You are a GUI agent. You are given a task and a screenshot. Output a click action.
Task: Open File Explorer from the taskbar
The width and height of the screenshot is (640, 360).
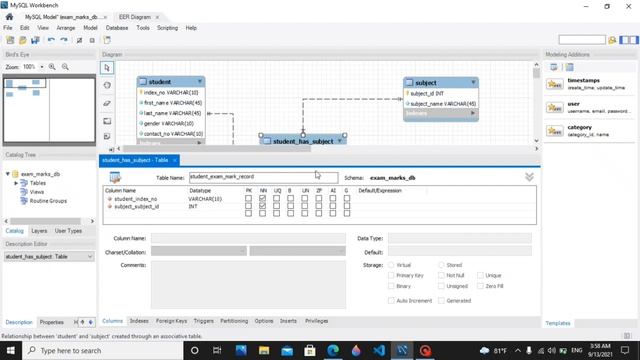point(264,351)
